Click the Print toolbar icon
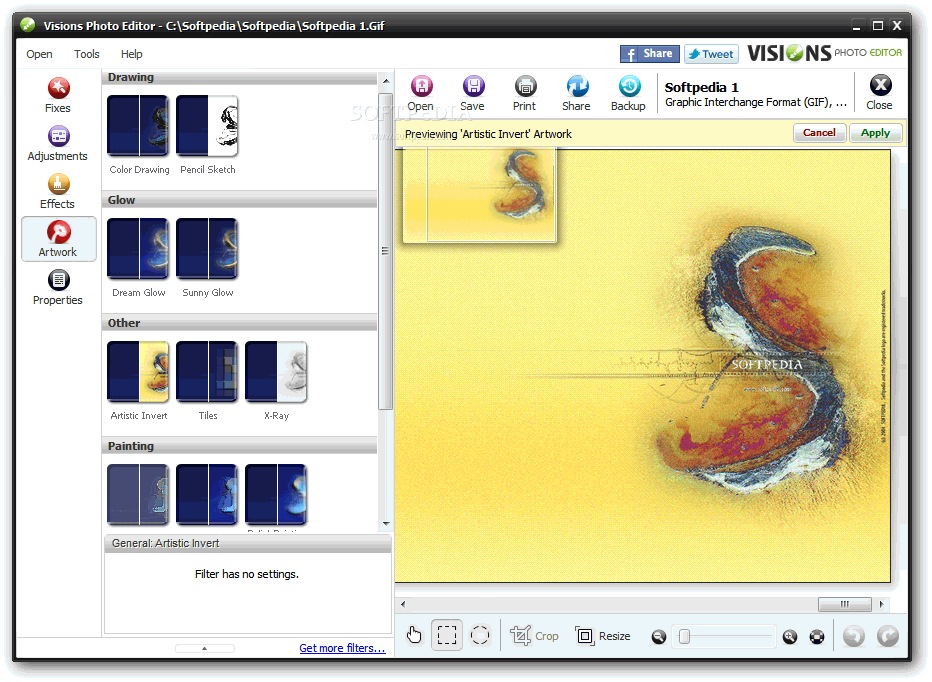 pyautogui.click(x=525, y=93)
